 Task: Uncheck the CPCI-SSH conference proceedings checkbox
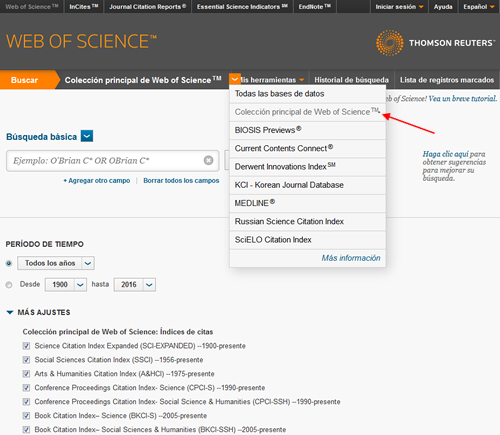pyautogui.click(x=26, y=402)
